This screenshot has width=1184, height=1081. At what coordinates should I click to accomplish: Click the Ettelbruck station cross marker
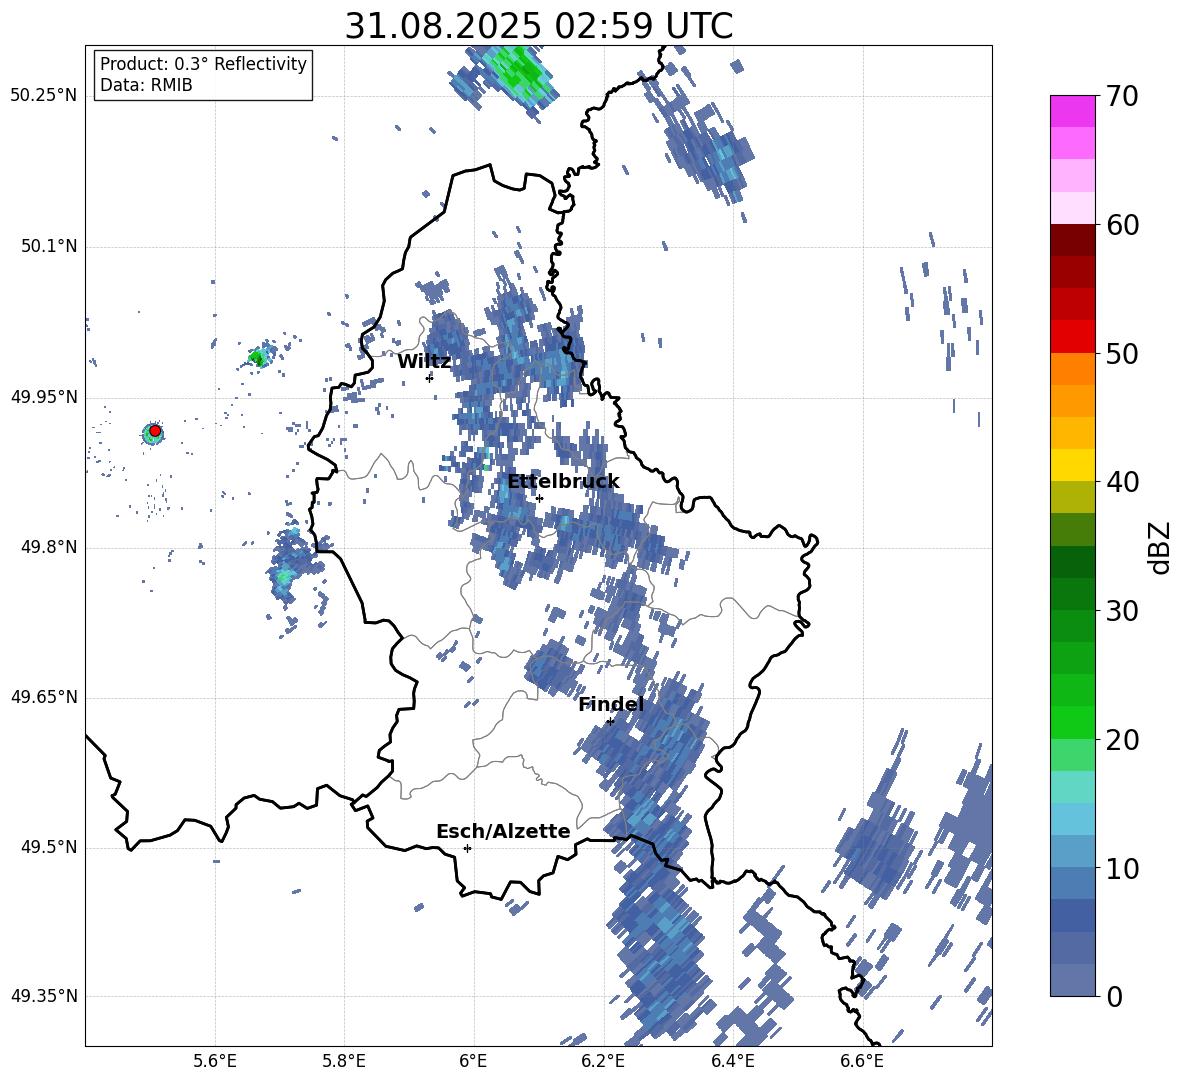point(539,498)
